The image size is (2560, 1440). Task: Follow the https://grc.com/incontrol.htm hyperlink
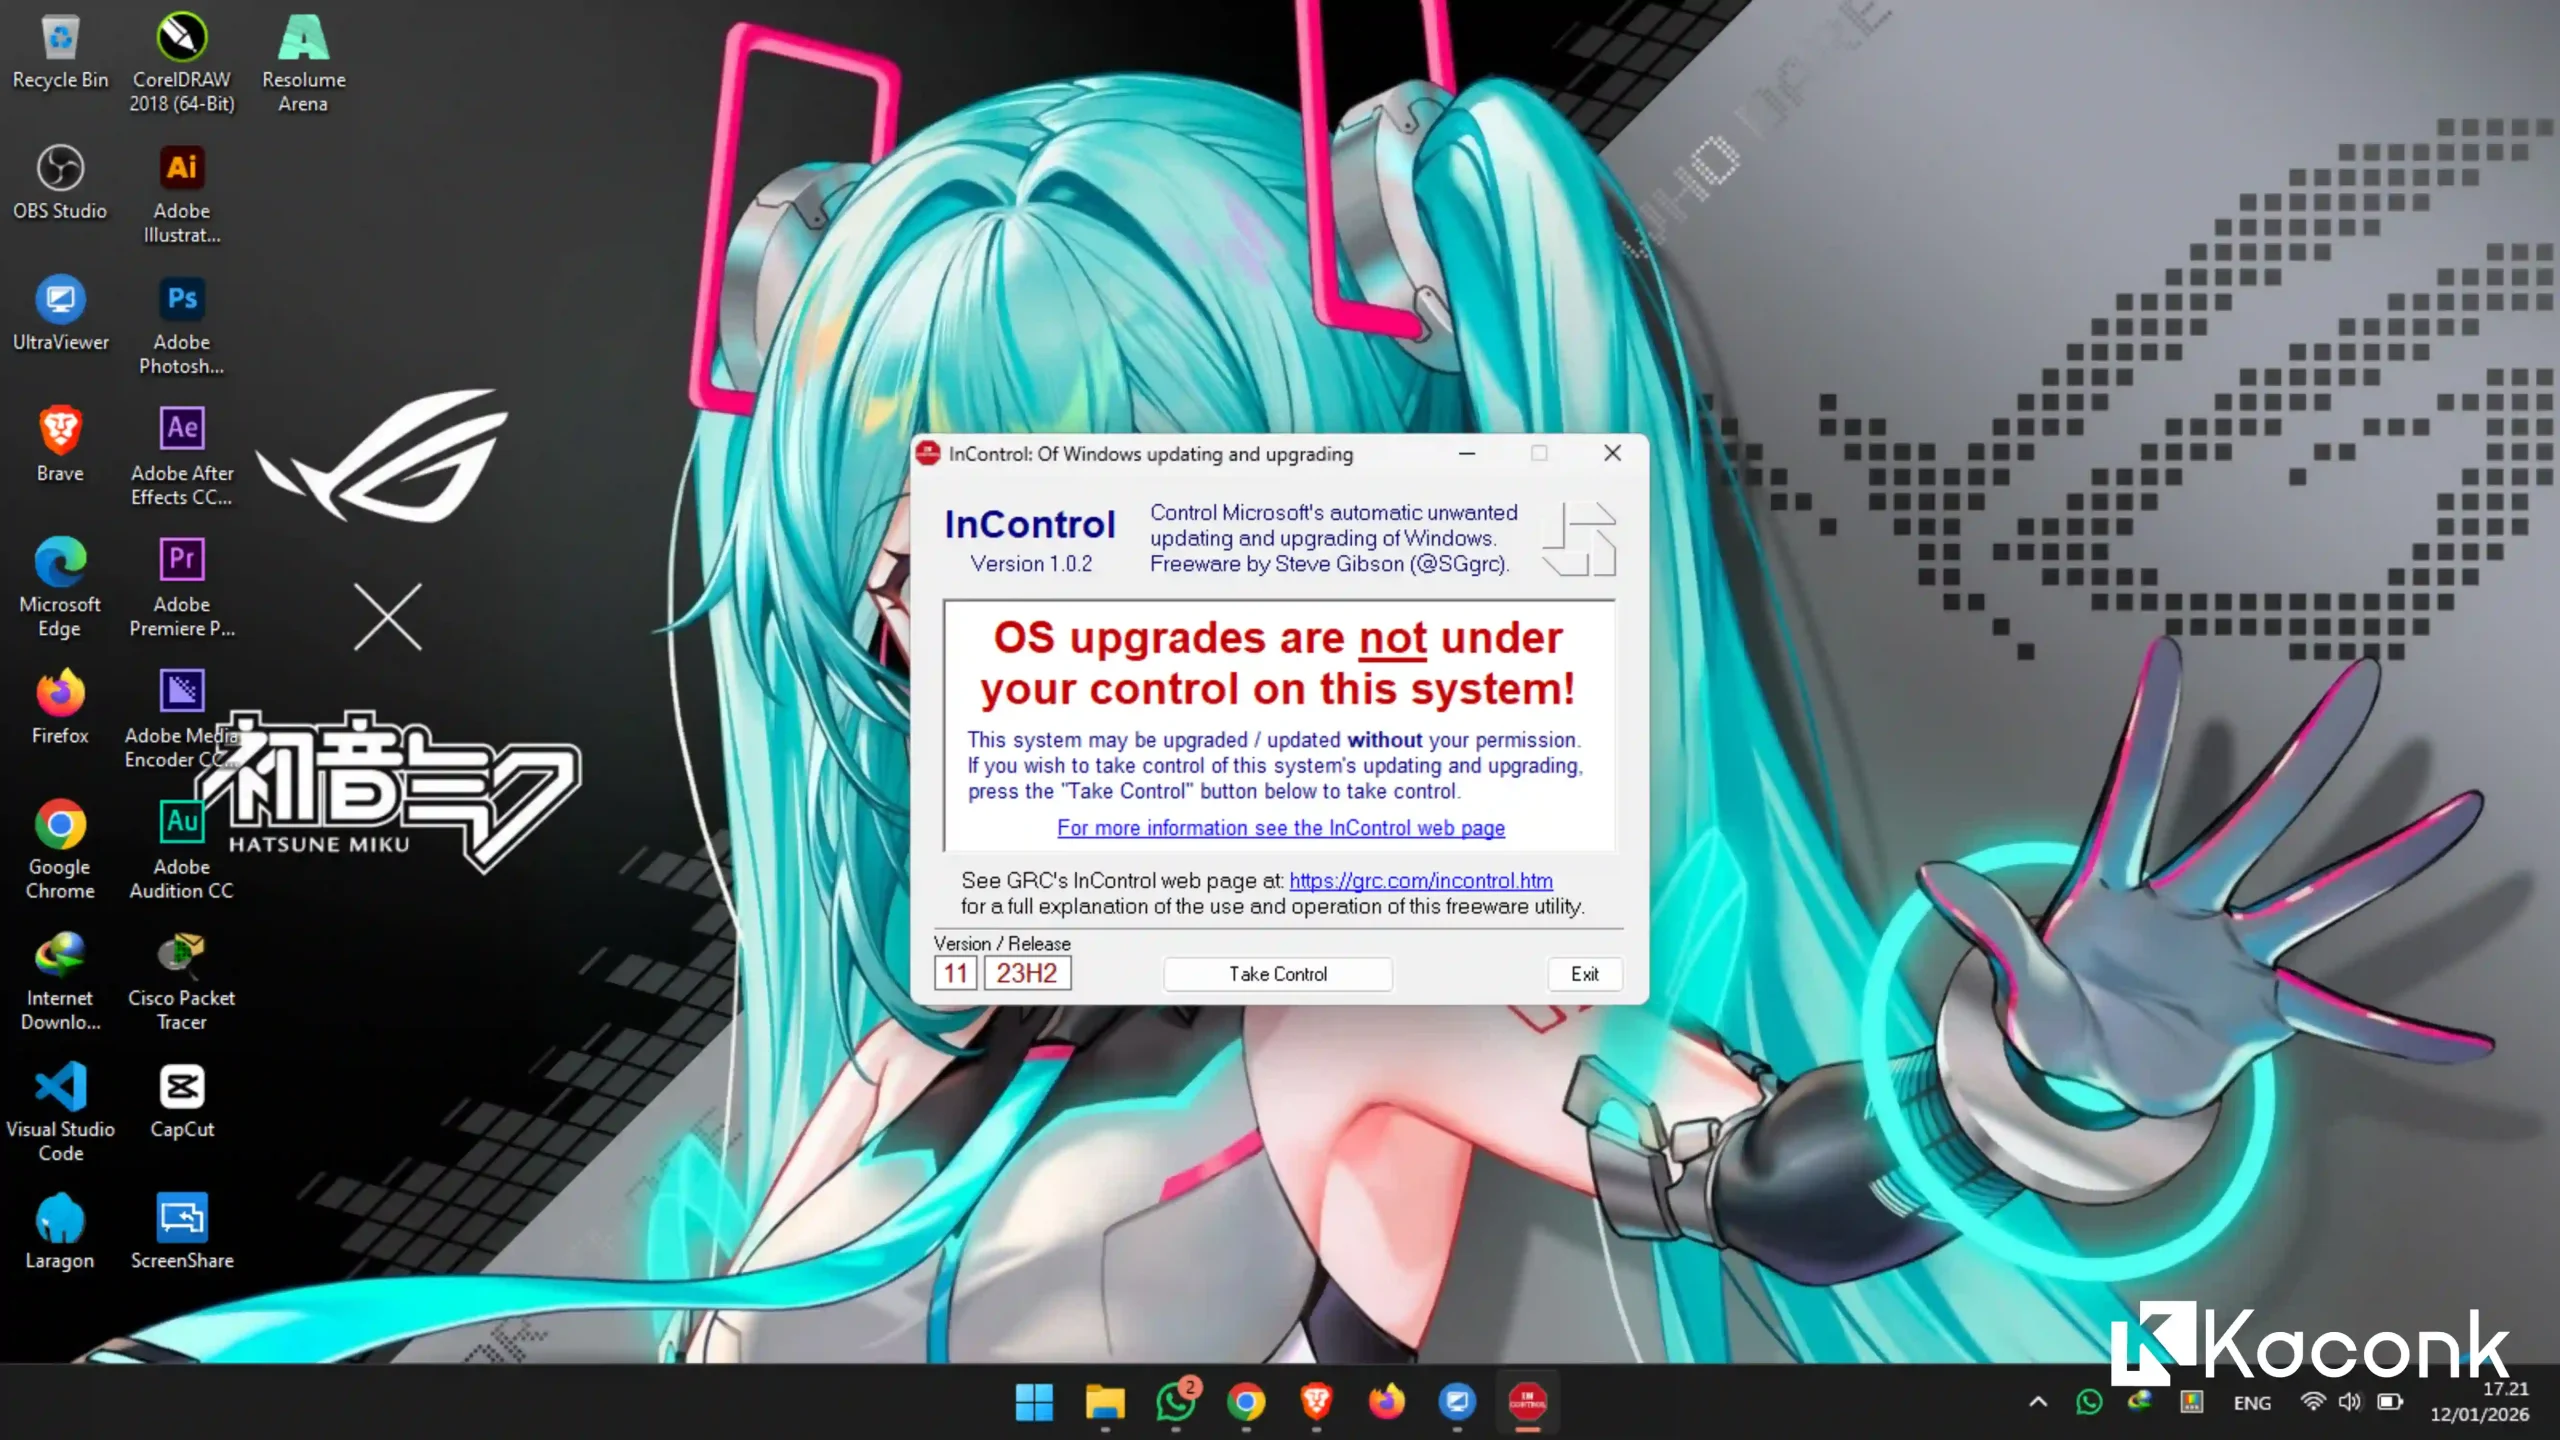pos(1420,881)
